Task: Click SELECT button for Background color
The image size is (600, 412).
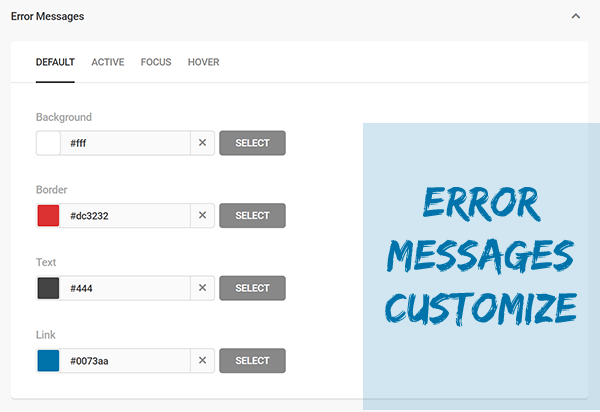Action: click(x=252, y=143)
